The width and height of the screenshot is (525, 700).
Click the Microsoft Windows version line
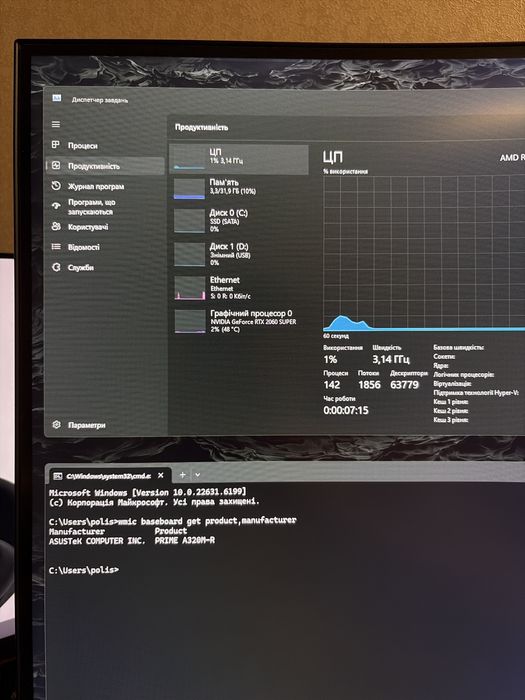pyautogui.click(x=147, y=492)
